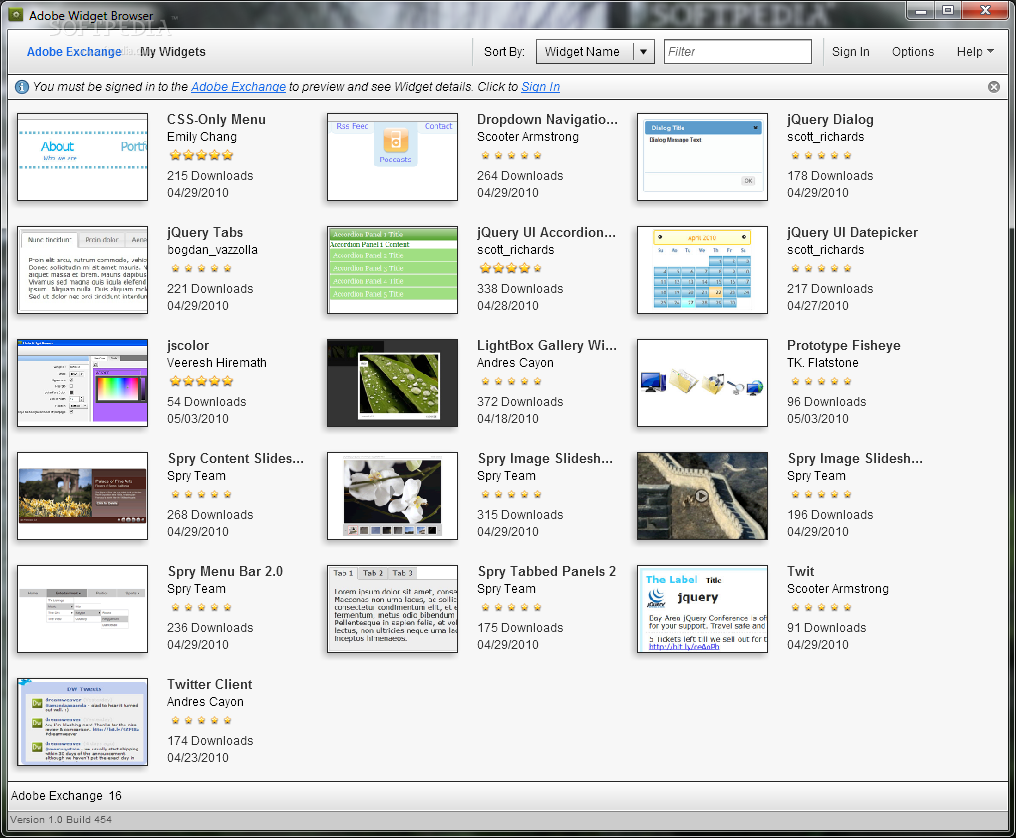Click the LightBox Gallery leaf thumbnail
Viewport: 1016px width, 838px height.
pyautogui.click(x=392, y=383)
